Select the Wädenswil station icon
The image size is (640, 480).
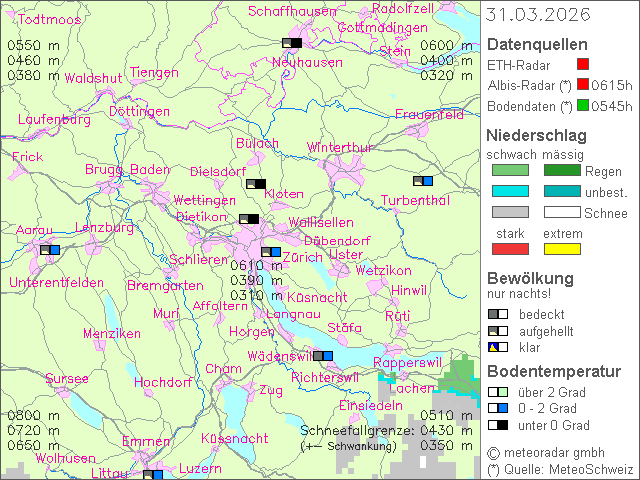[x=323, y=355]
